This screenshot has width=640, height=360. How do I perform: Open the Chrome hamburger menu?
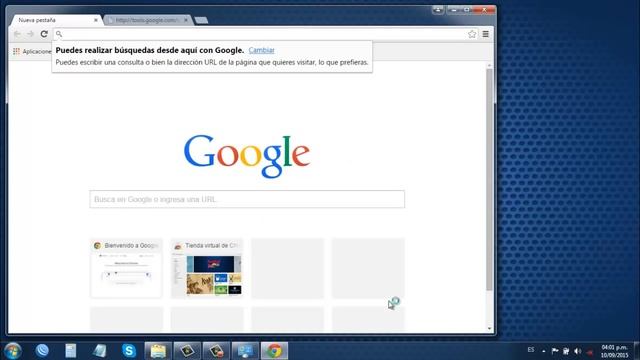click(x=485, y=34)
